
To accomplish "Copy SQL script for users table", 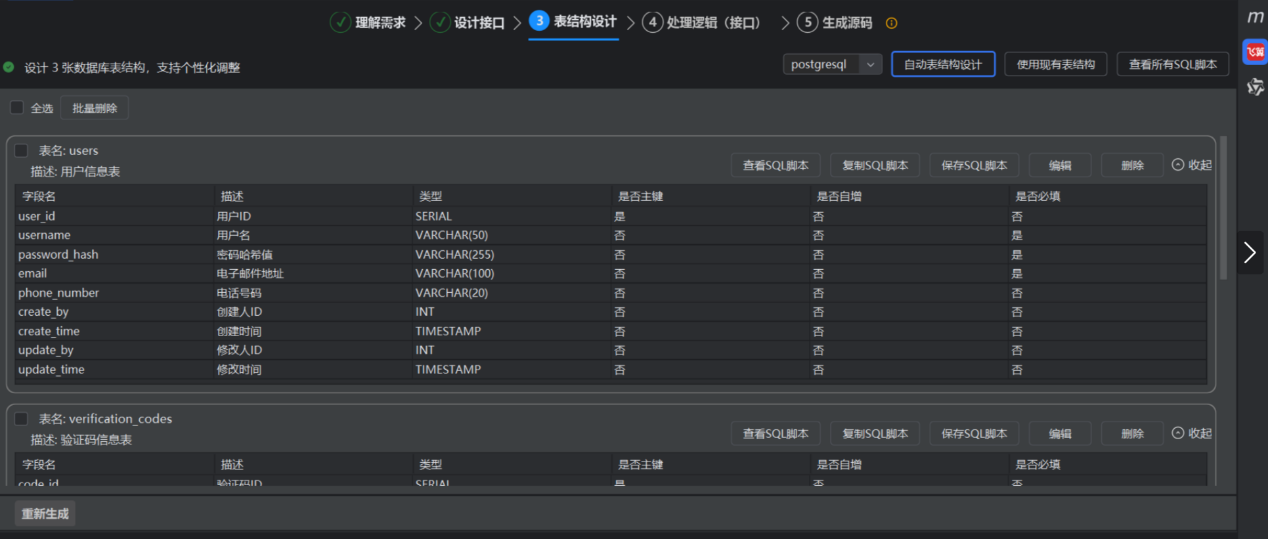I will [875, 166].
